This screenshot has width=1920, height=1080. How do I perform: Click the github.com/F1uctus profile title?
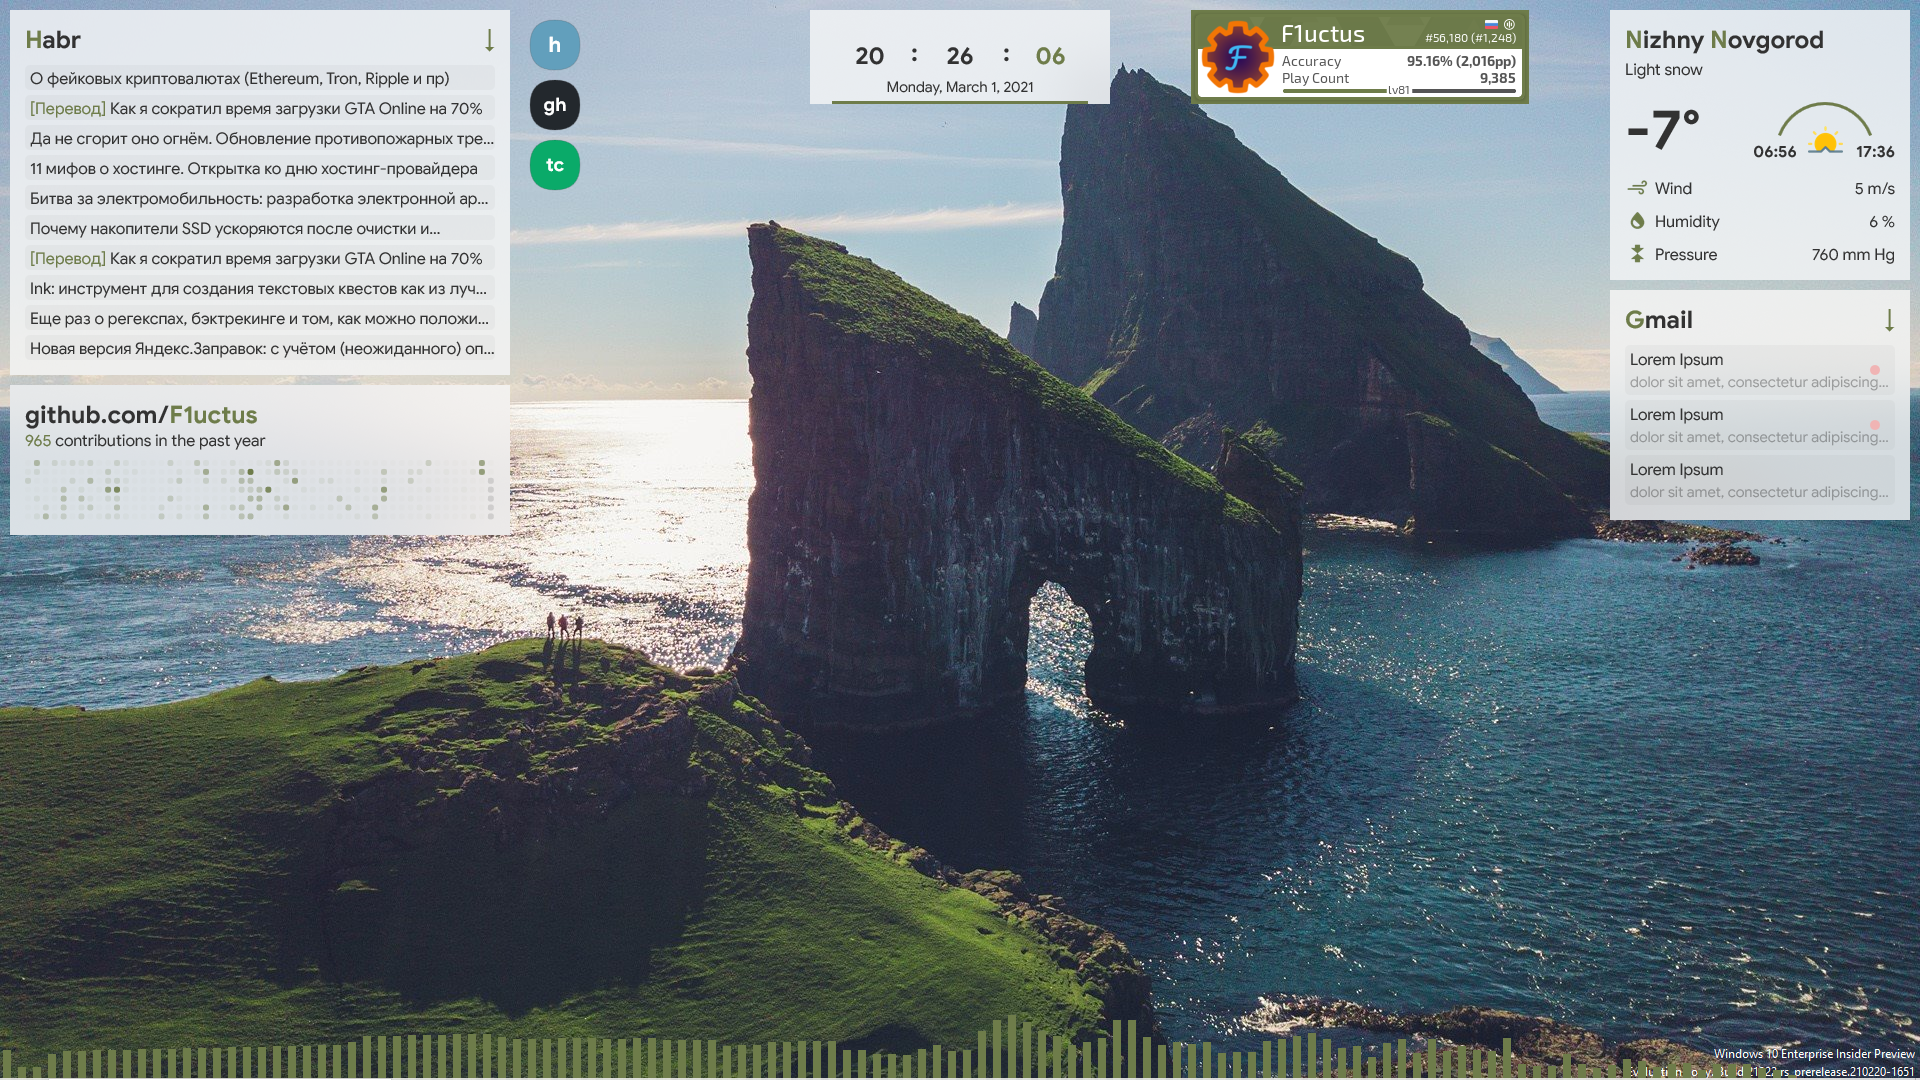pos(141,415)
